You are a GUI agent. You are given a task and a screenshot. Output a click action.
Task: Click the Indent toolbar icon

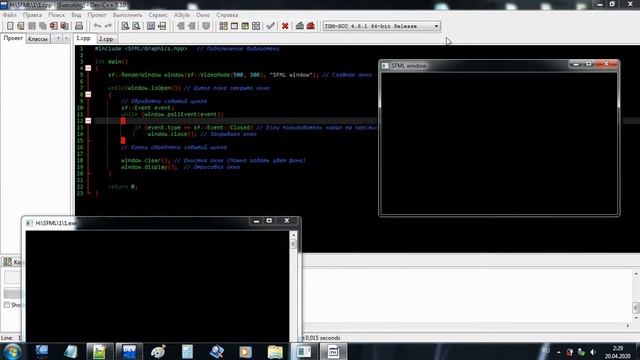coord(180,26)
